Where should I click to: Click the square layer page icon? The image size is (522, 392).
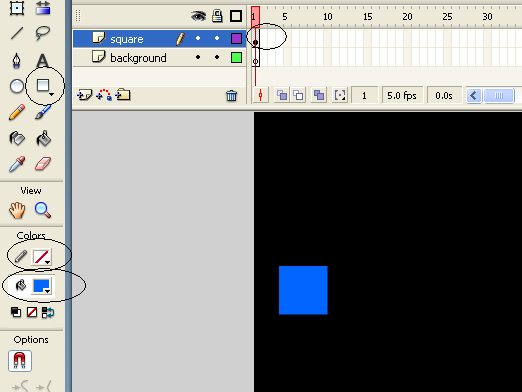click(x=99, y=38)
